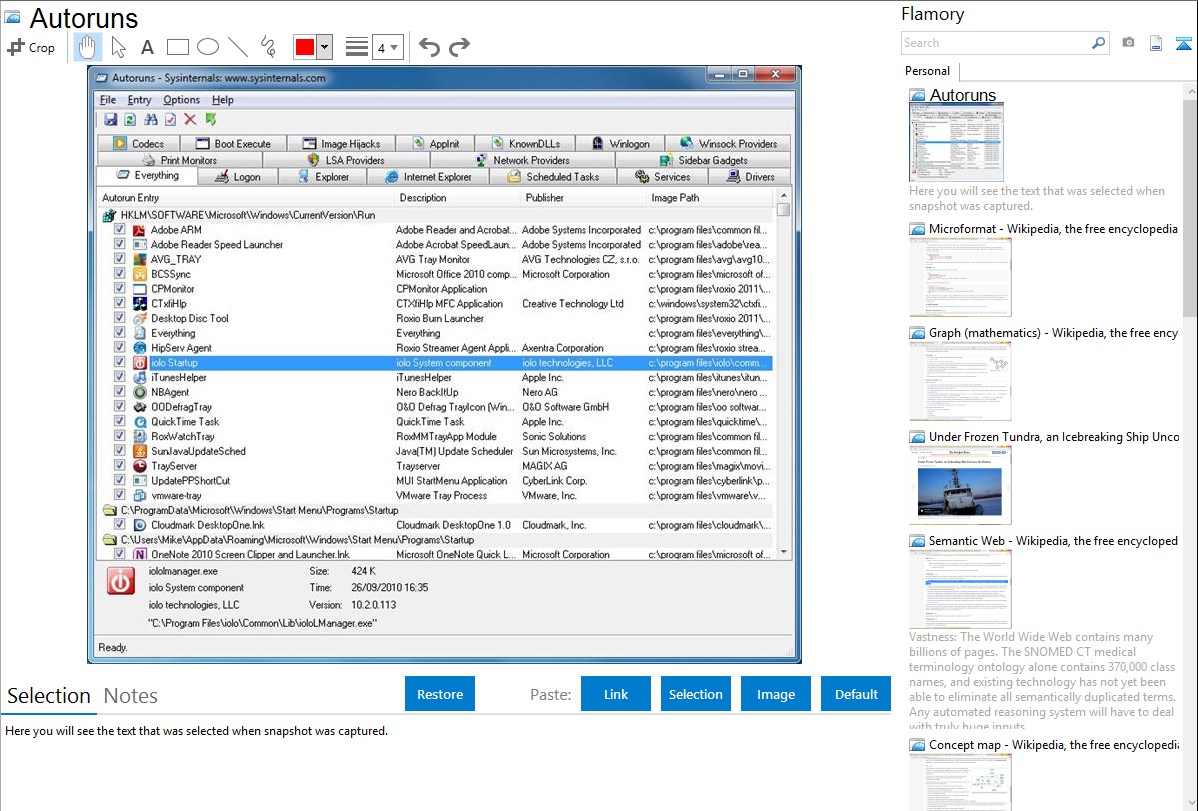Image resolution: width=1198 pixels, height=811 pixels.
Task: Toggle the Adobe ARM checkbox
Action: 120,229
